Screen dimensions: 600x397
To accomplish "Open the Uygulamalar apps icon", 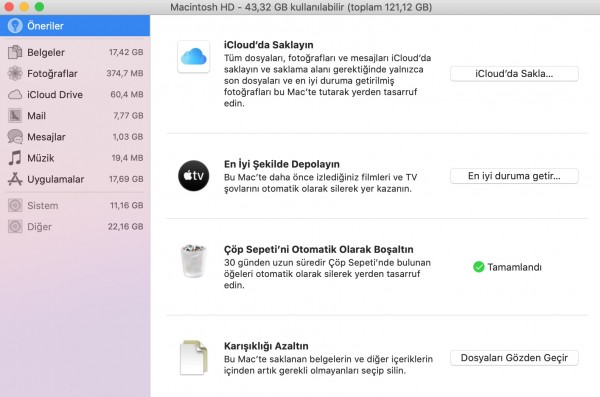I will [15, 179].
